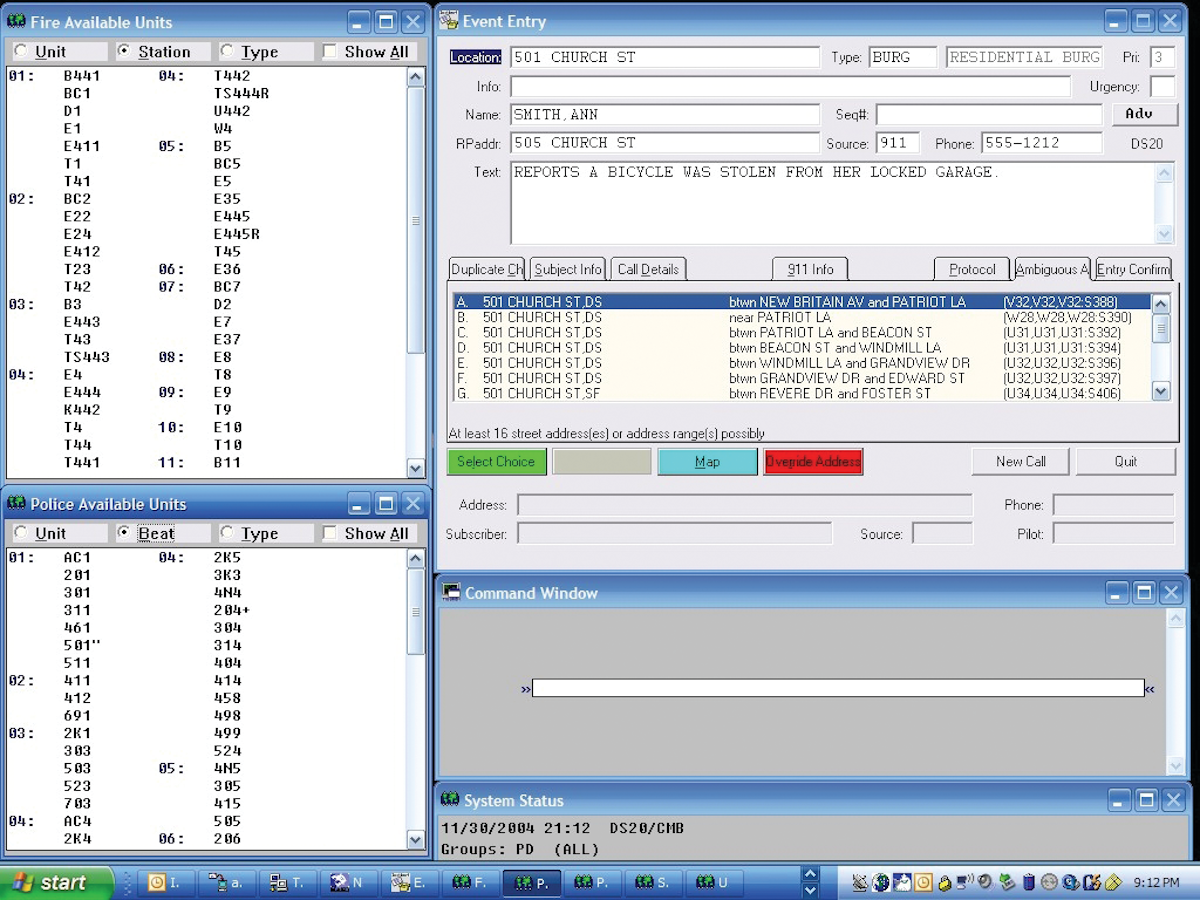Click the Command Window title bar icon
Viewport: 1200px width, 900px height.
(451, 593)
